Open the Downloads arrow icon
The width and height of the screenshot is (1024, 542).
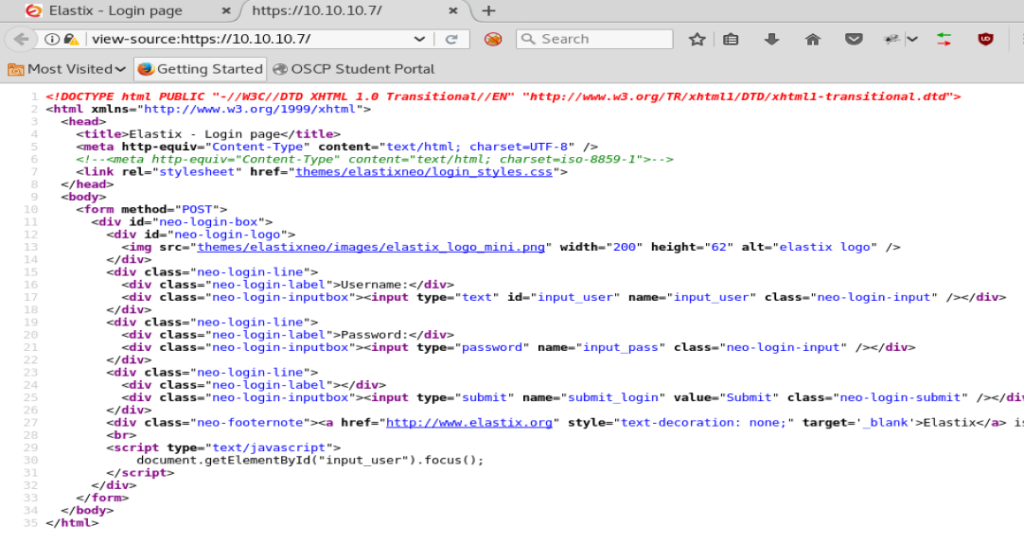coord(771,39)
